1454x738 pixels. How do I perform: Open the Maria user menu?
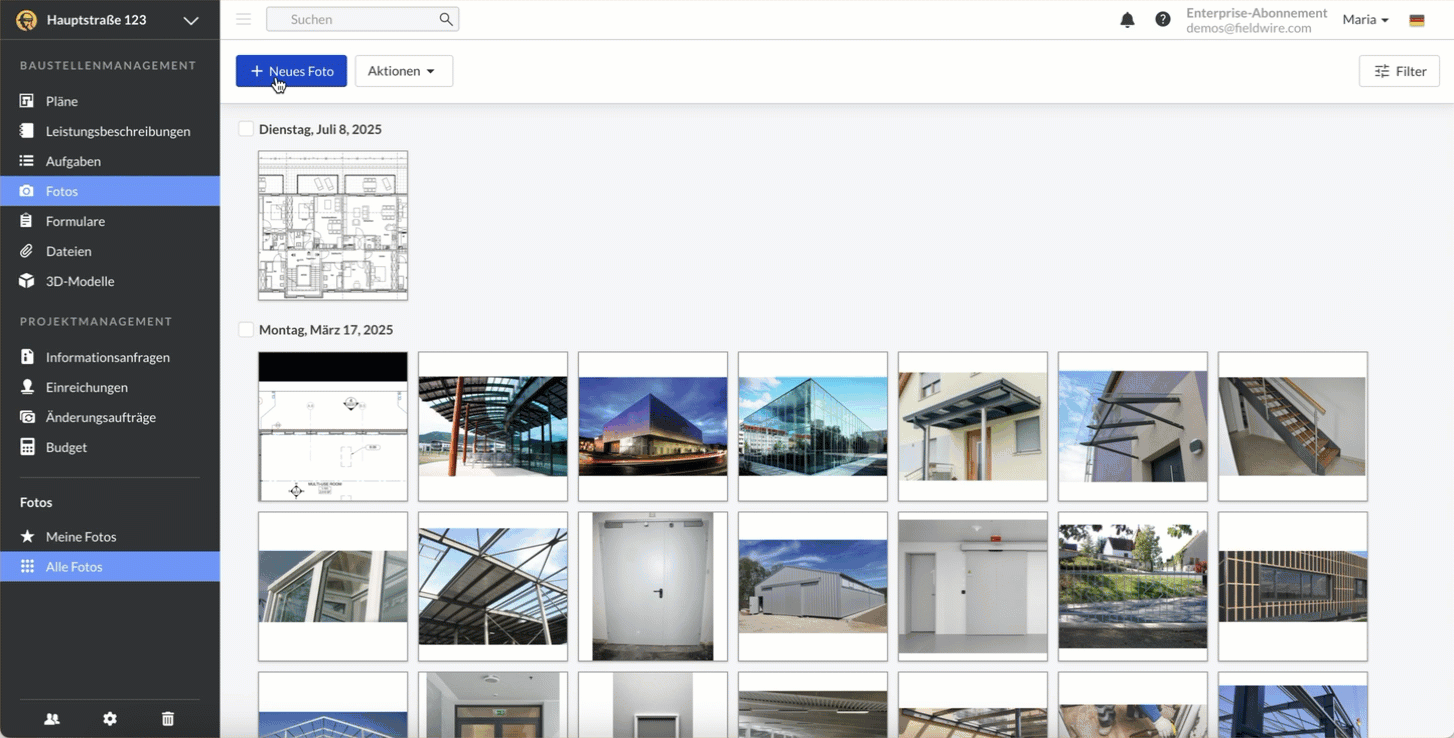[1365, 20]
